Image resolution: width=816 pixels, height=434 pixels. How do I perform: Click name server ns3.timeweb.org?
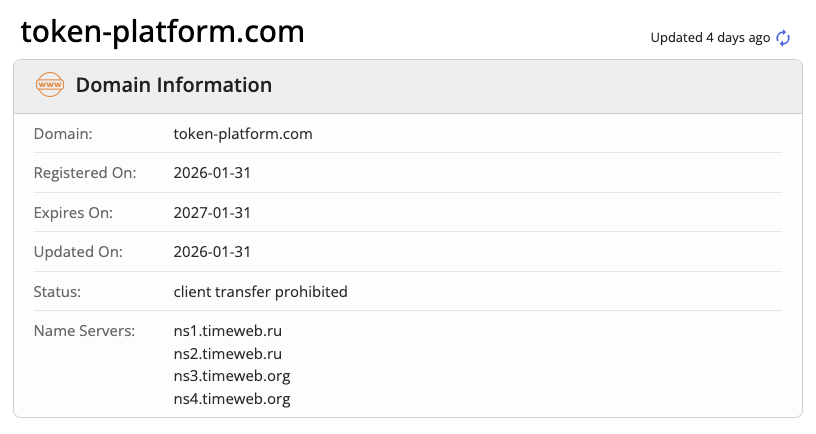click(232, 376)
